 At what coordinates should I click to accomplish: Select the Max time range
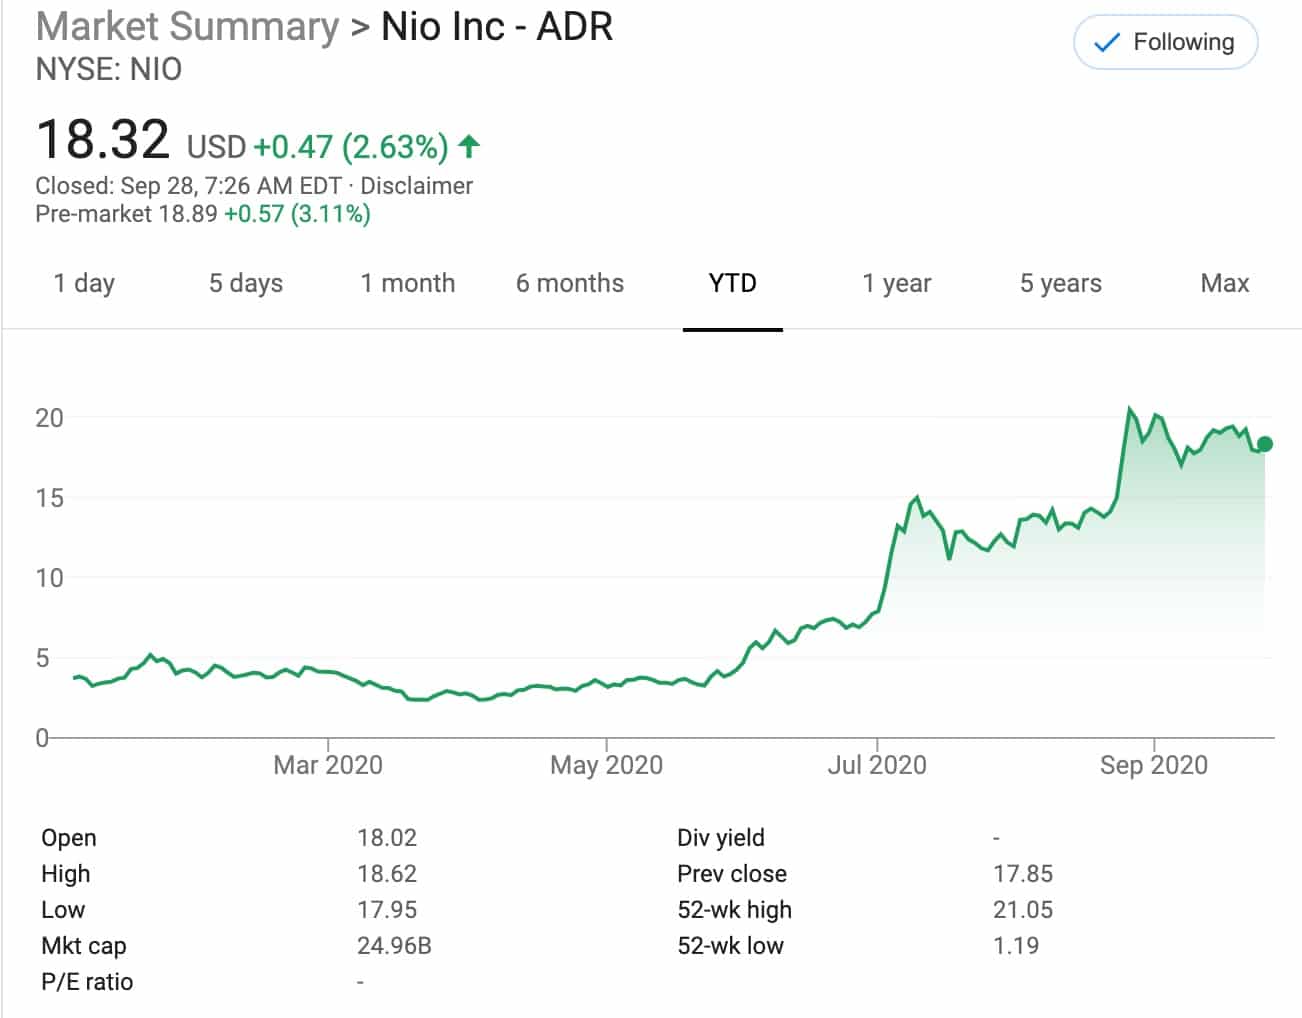click(1225, 284)
